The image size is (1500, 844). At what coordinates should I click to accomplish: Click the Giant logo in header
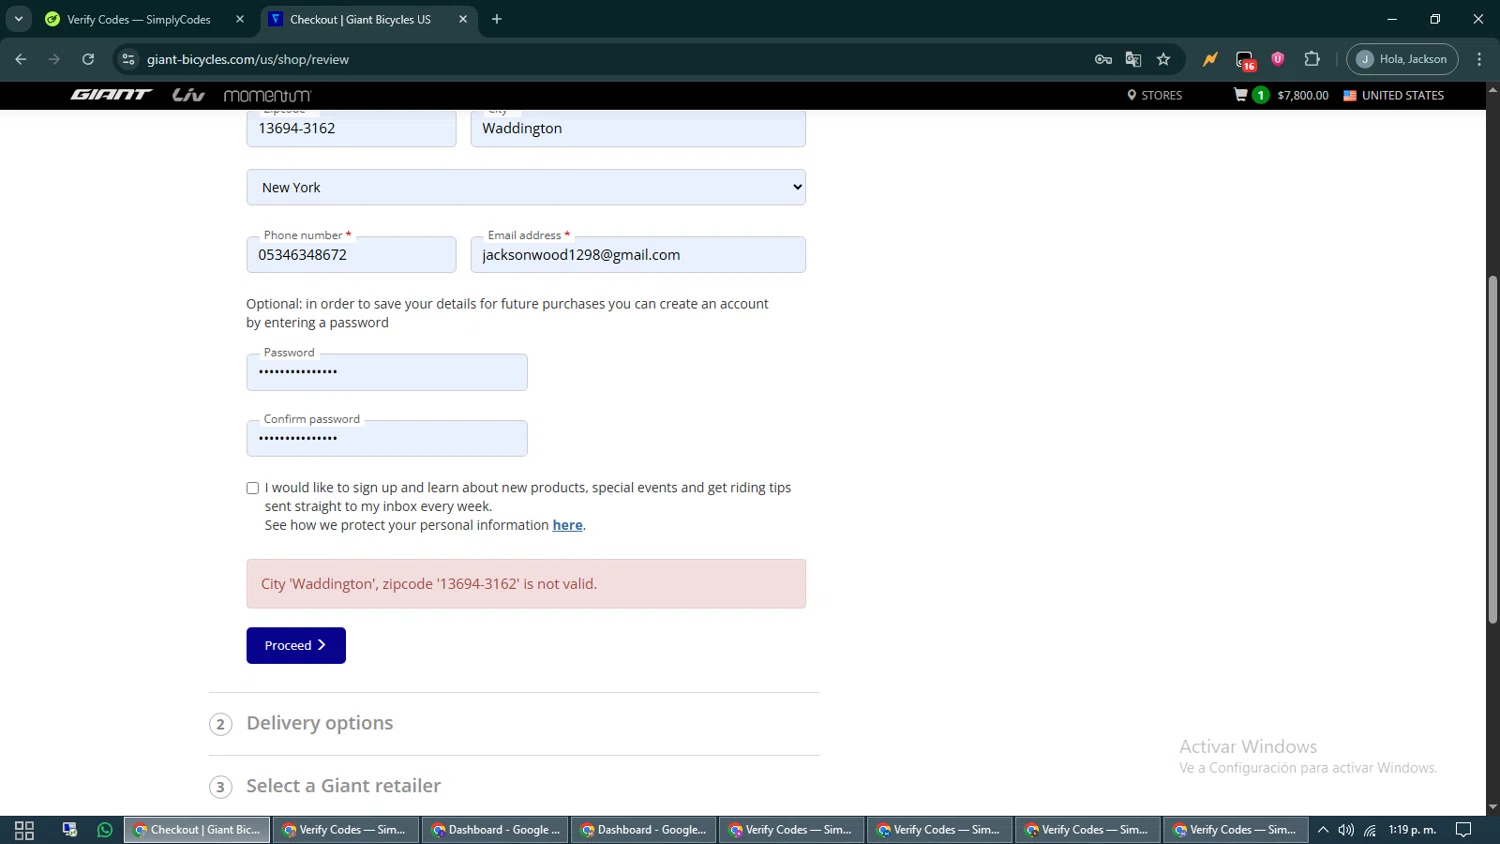click(111, 95)
